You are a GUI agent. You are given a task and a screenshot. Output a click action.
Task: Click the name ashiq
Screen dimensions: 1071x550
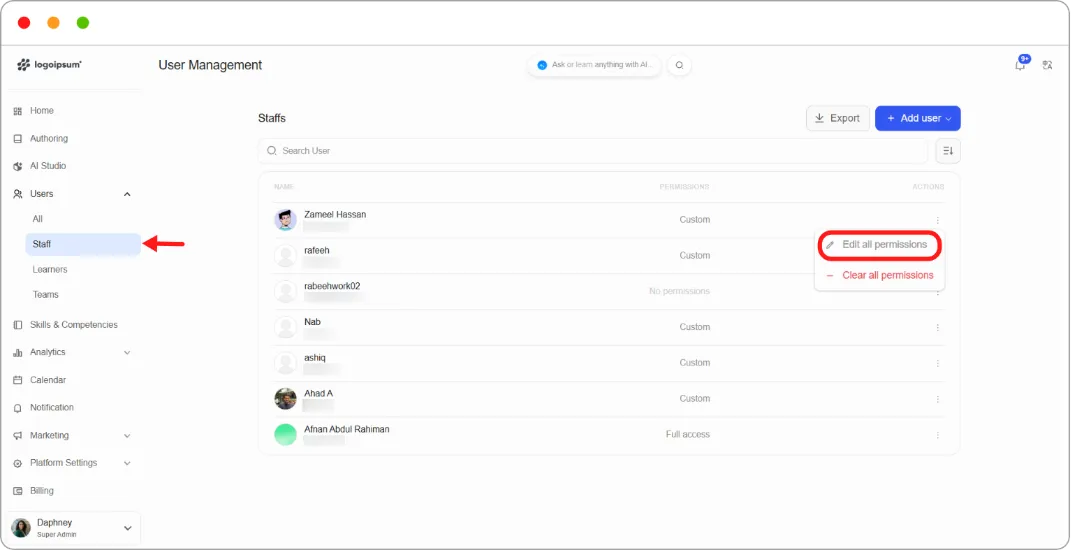click(x=315, y=358)
